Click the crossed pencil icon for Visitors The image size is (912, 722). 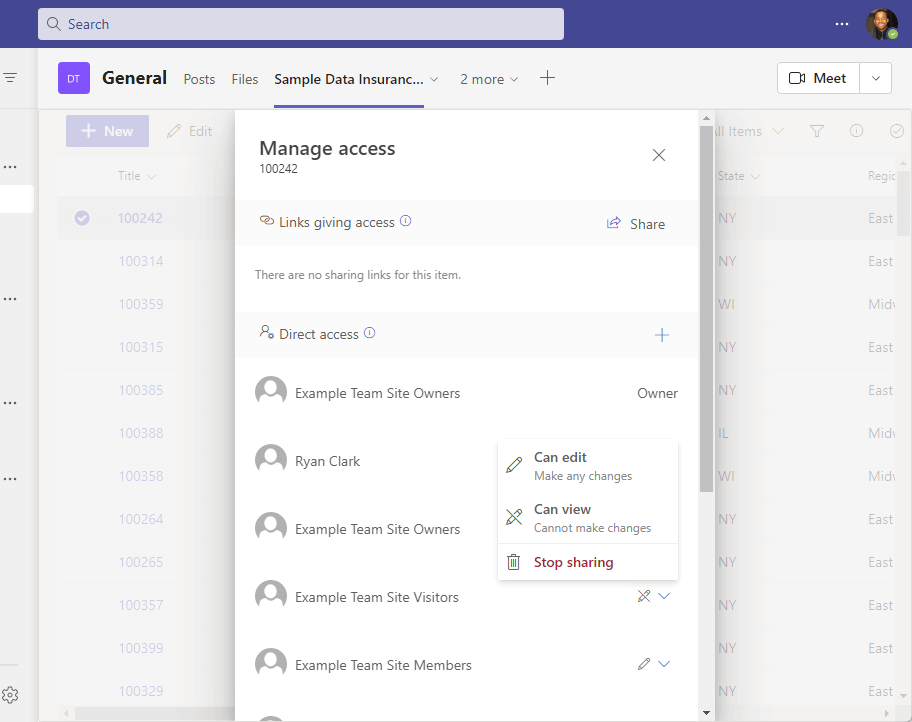coord(644,596)
